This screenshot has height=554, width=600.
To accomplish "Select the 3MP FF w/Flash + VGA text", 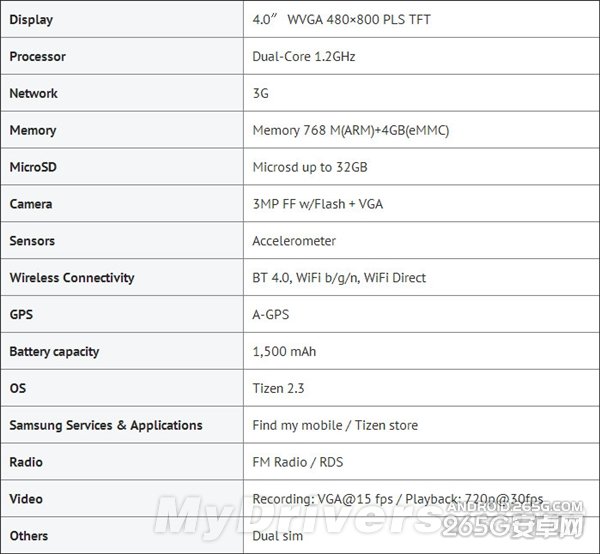I will tap(317, 204).
